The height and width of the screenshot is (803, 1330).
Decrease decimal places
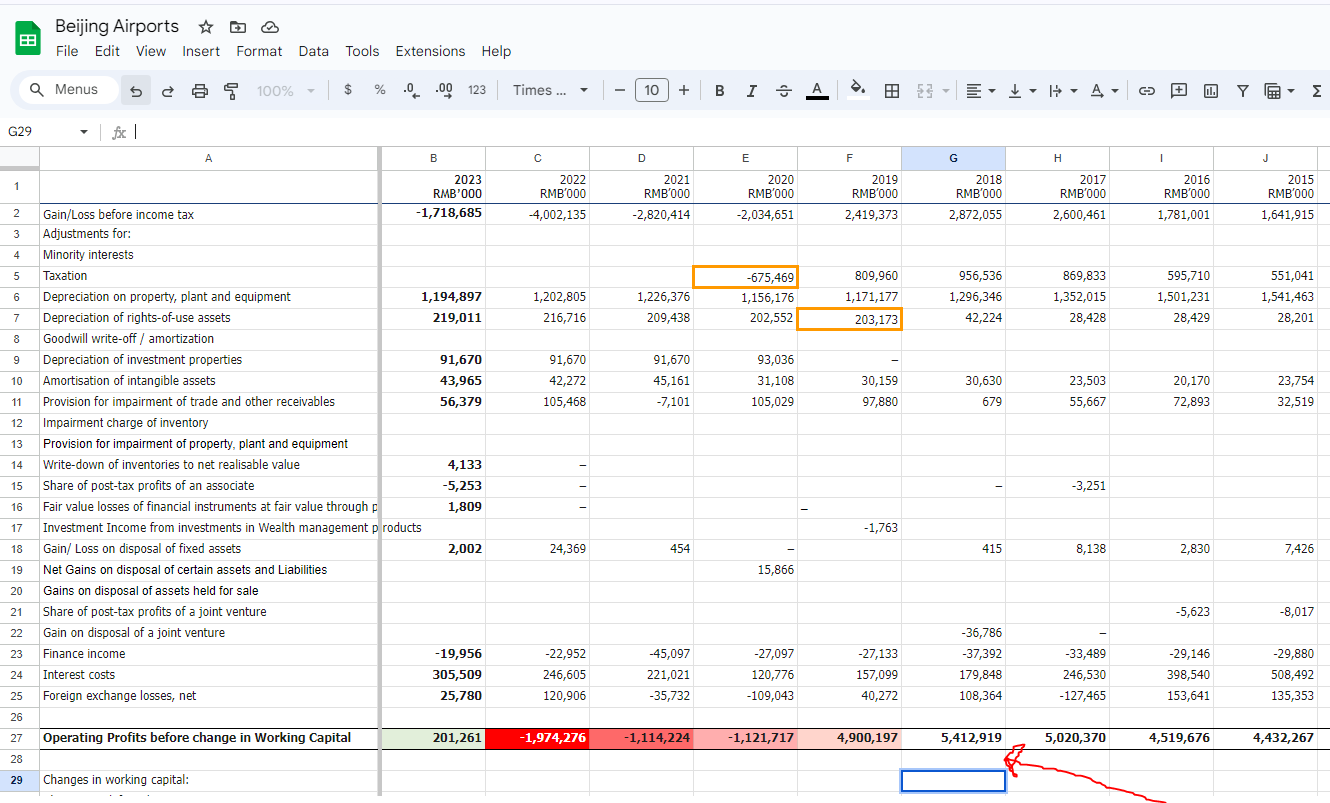(411, 90)
